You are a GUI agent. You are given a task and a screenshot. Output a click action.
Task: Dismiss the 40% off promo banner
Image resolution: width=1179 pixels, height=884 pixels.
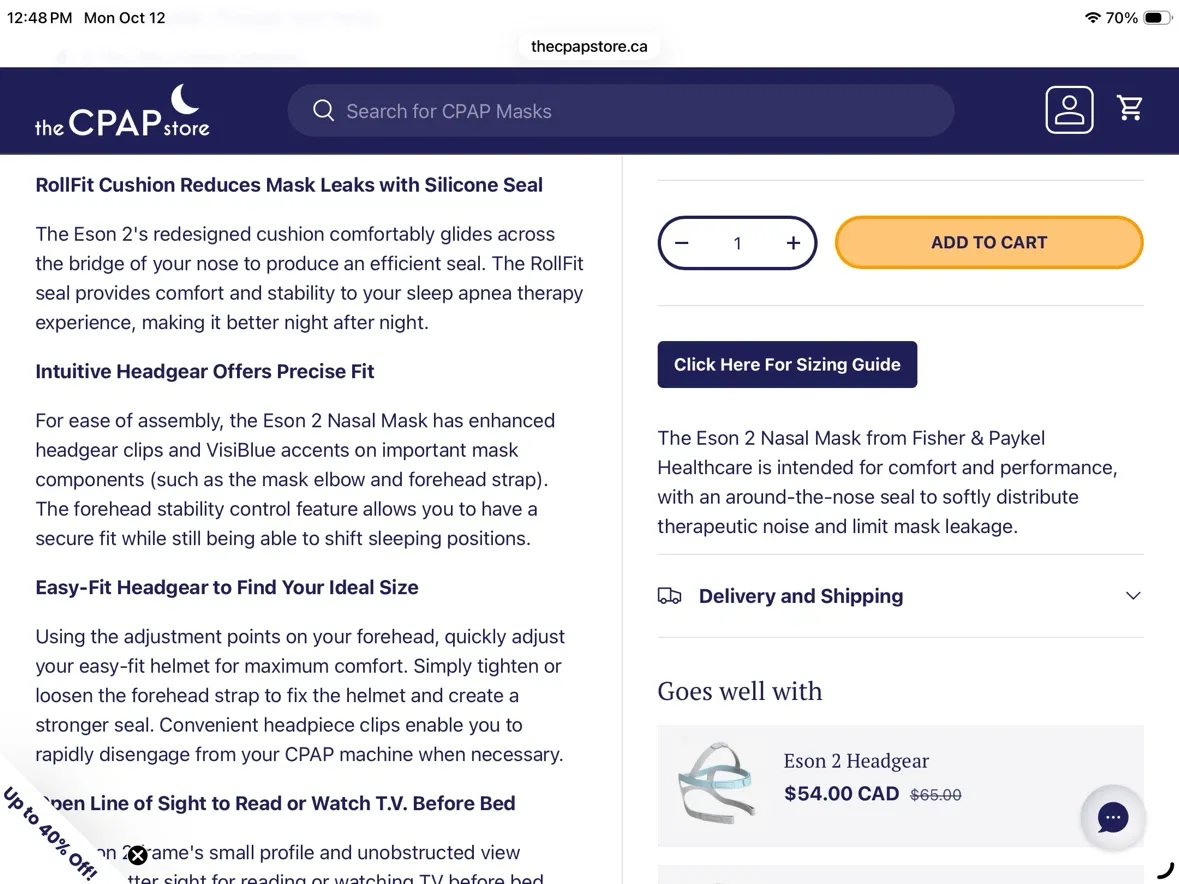click(x=137, y=855)
